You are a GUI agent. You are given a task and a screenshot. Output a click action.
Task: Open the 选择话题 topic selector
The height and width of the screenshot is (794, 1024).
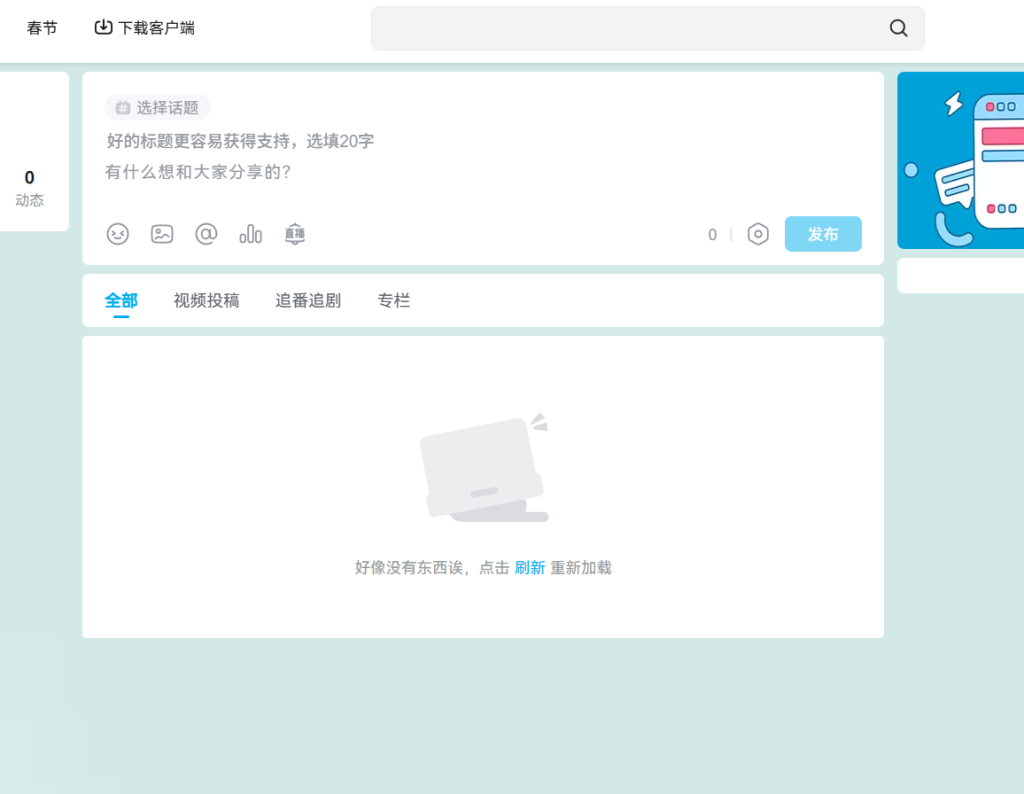[157, 108]
